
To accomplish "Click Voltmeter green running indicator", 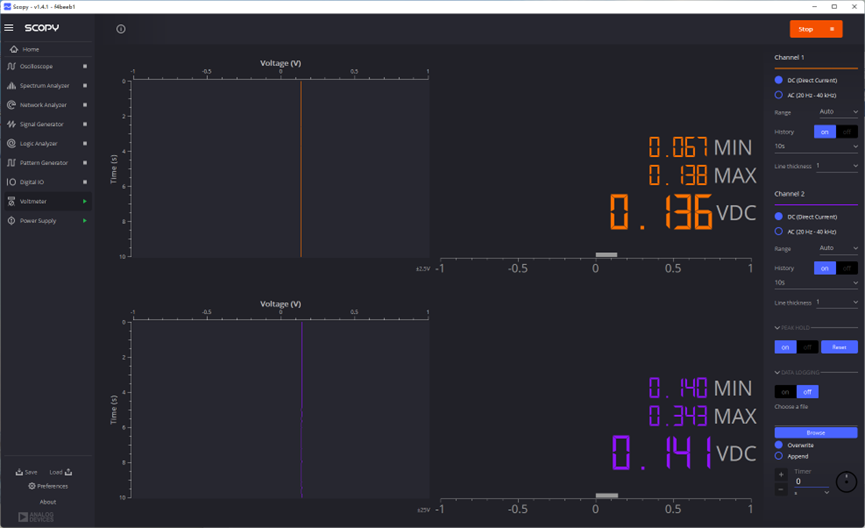I will coord(85,201).
